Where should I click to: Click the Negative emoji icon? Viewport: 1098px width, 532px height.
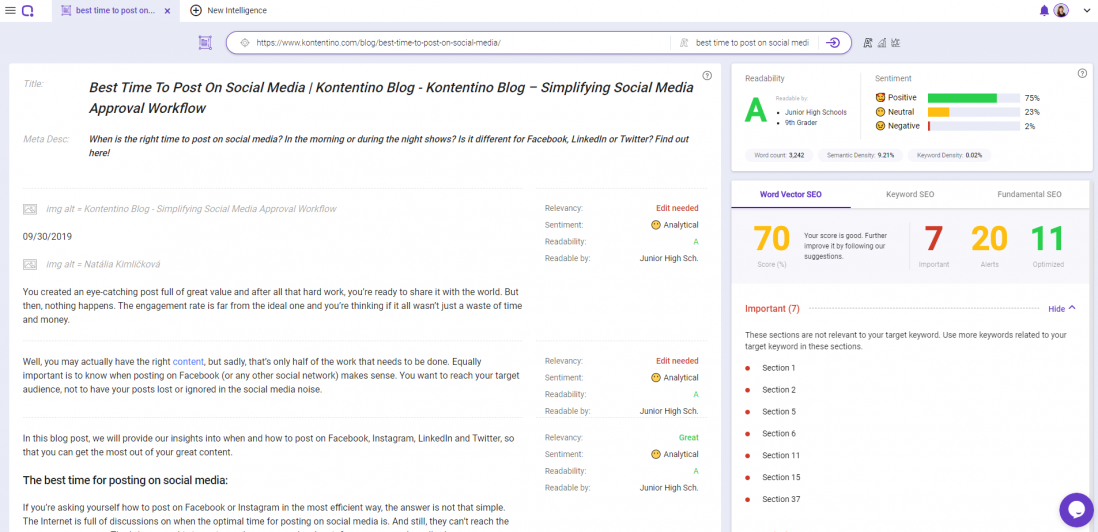[x=880, y=126]
